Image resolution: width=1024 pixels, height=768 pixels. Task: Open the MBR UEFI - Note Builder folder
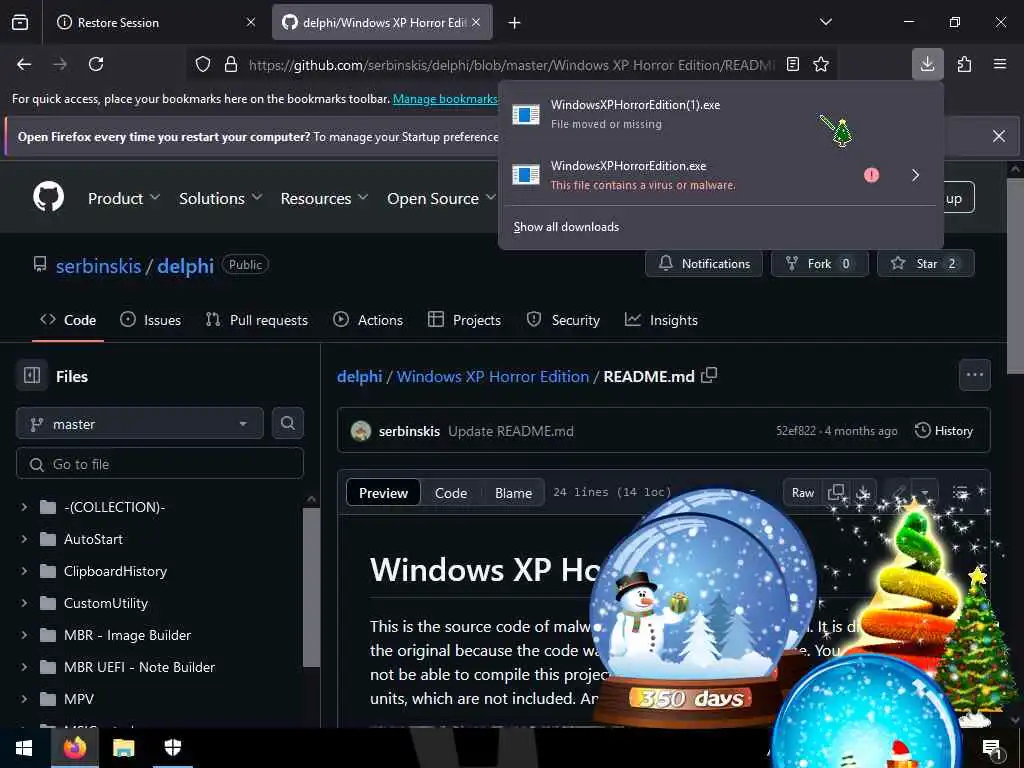139,667
